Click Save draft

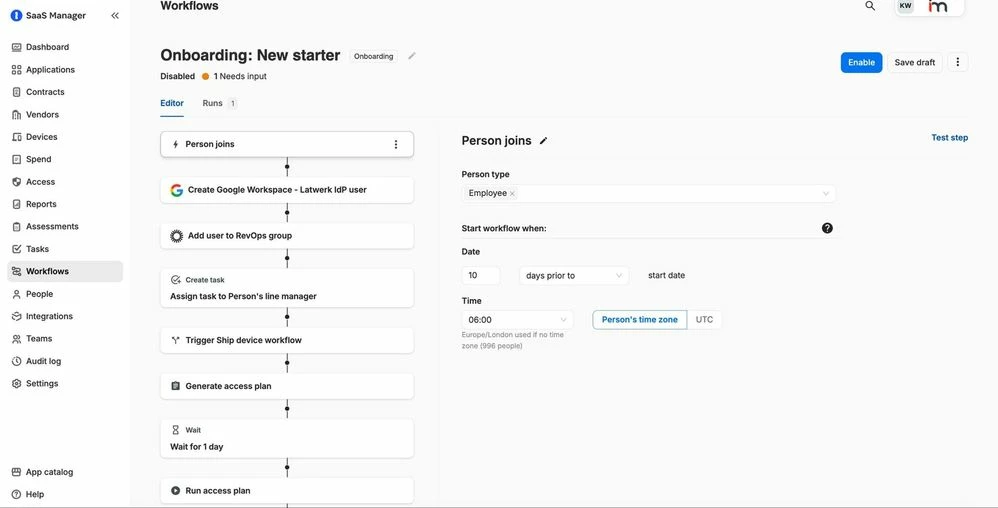pyautogui.click(x=915, y=62)
